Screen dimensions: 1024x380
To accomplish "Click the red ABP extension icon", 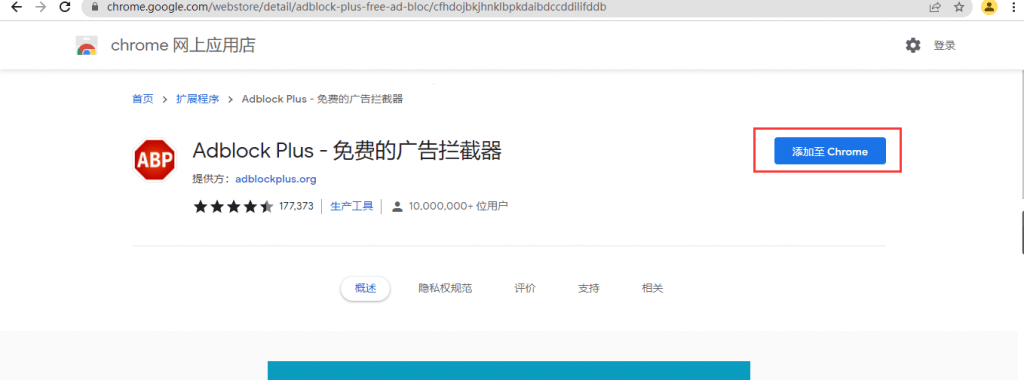I will 155,159.
